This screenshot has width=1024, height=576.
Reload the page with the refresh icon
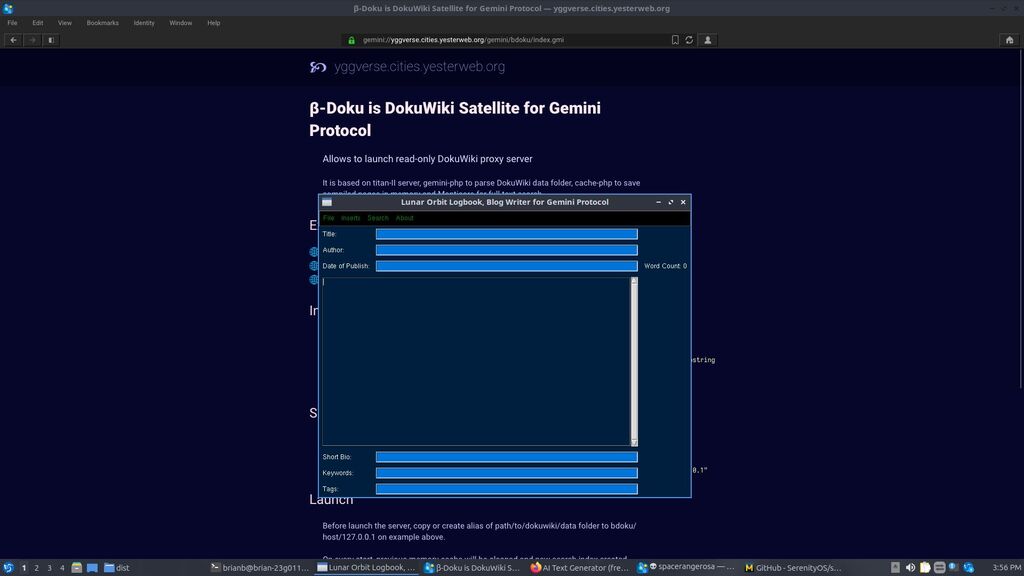tap(689, 40)
